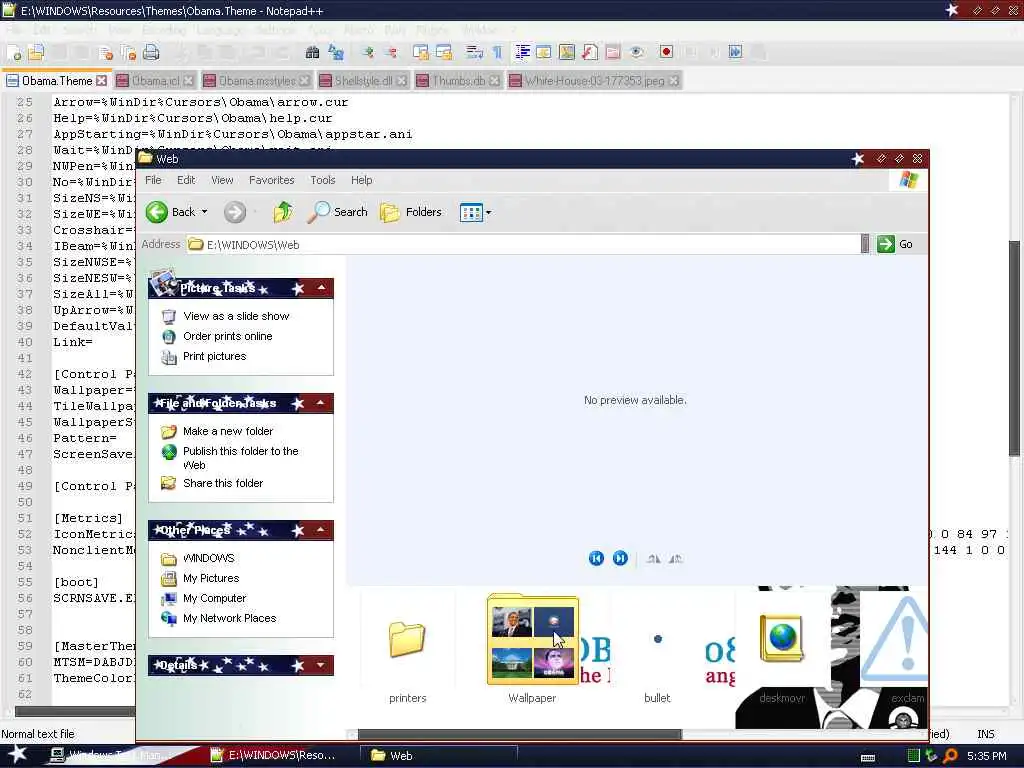This screenshot has width=1024, height=768.
Task: Switch to the Obama.Theme tab
Action: click(x=57, y=81)
